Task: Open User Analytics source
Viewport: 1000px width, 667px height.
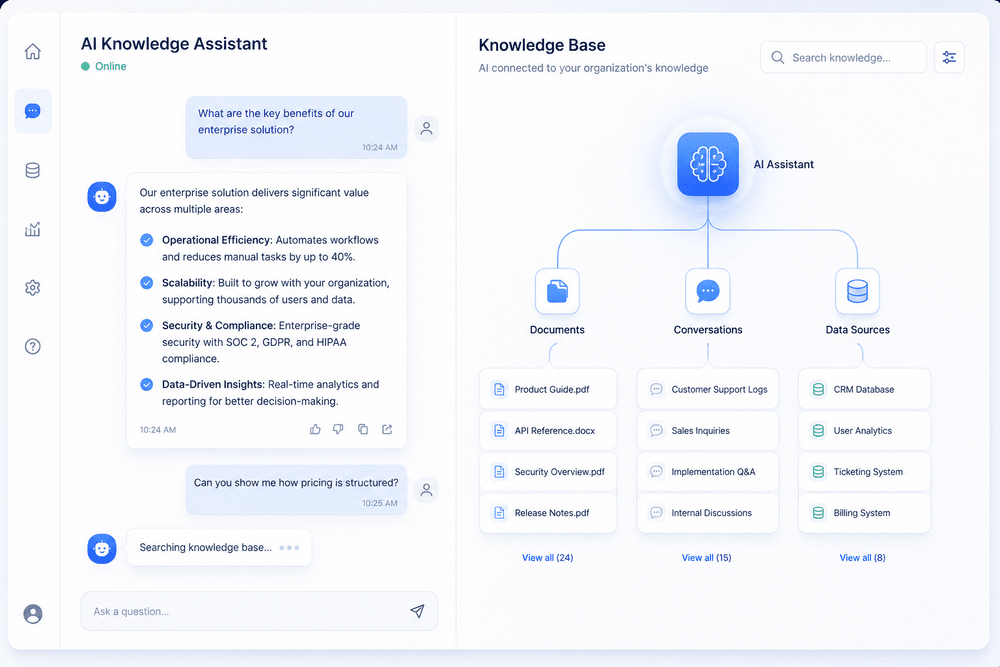Action: click(865, 430)
